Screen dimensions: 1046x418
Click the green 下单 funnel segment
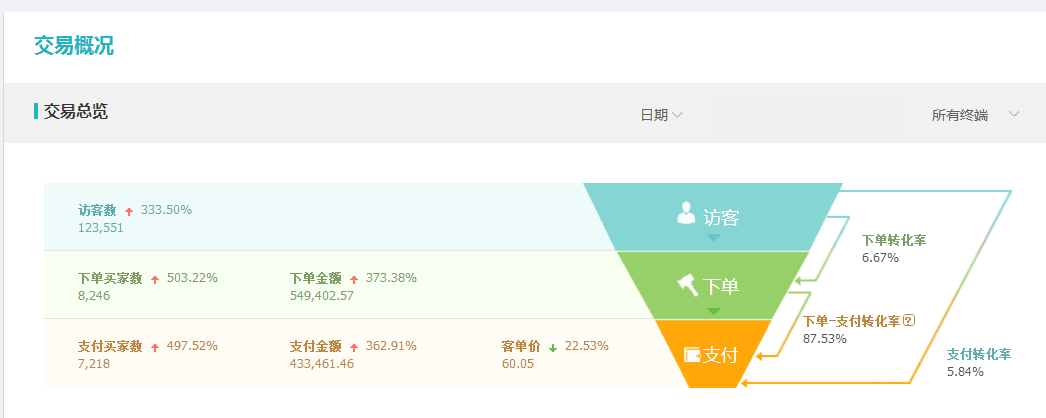pos(712,285)
